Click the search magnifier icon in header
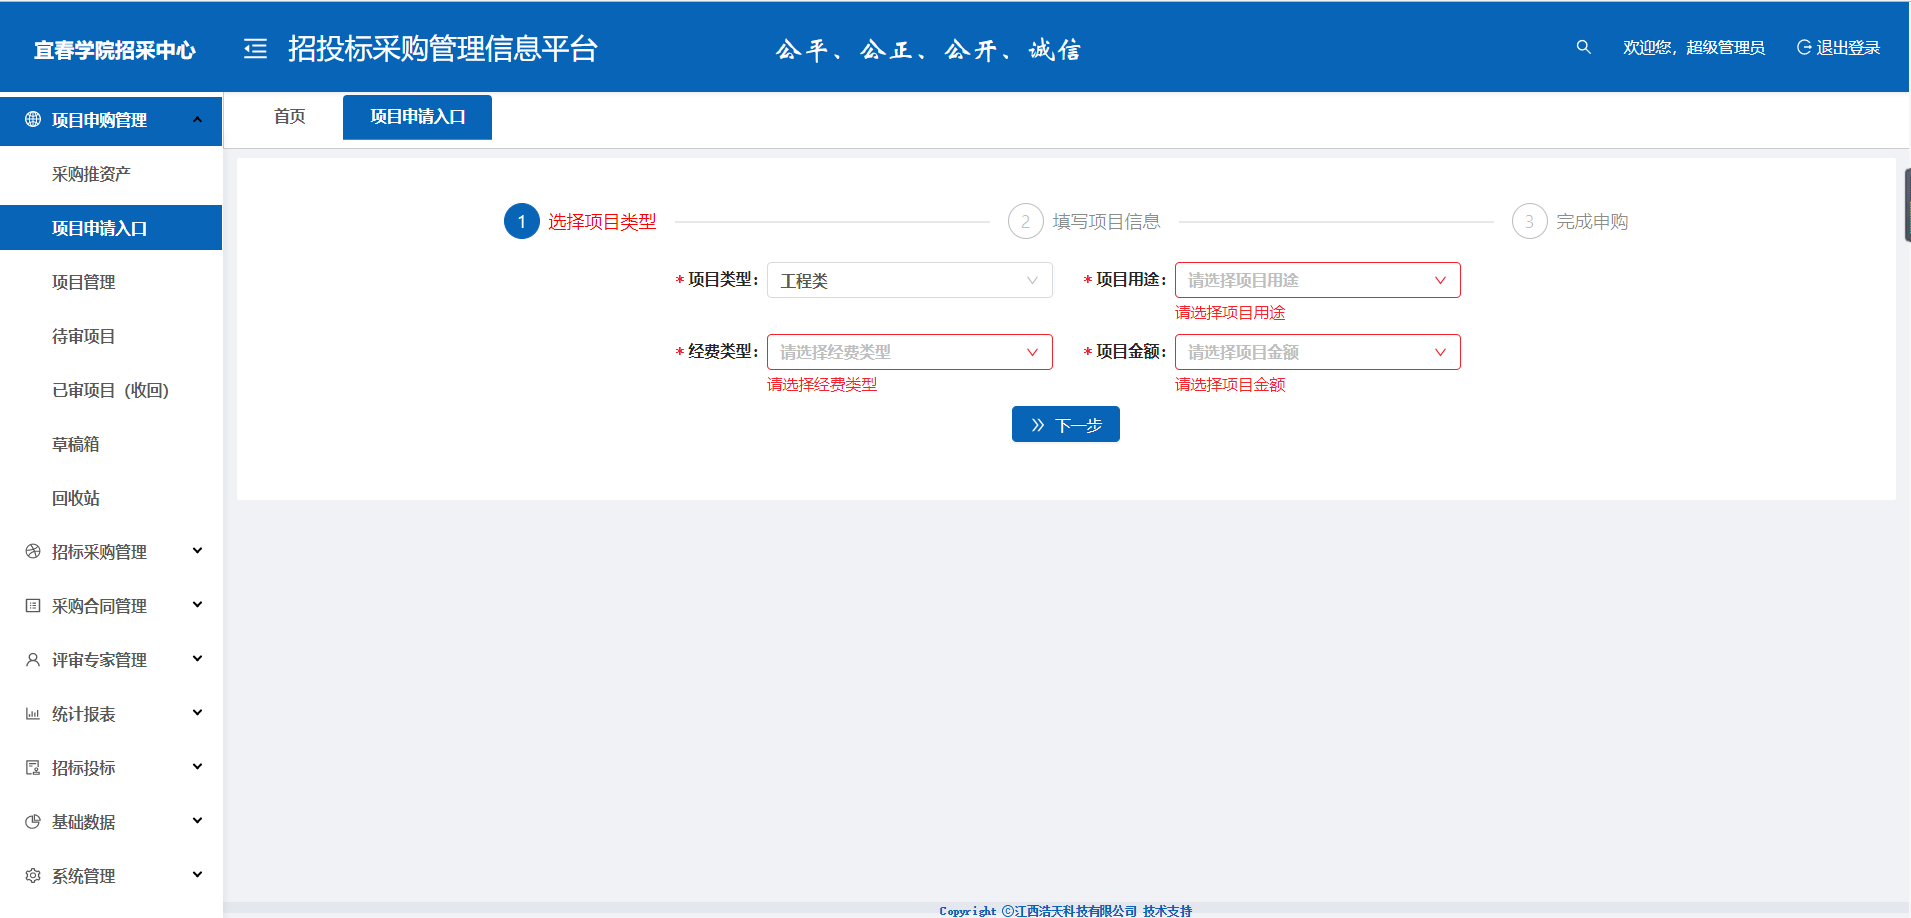 click(1583, 47)
